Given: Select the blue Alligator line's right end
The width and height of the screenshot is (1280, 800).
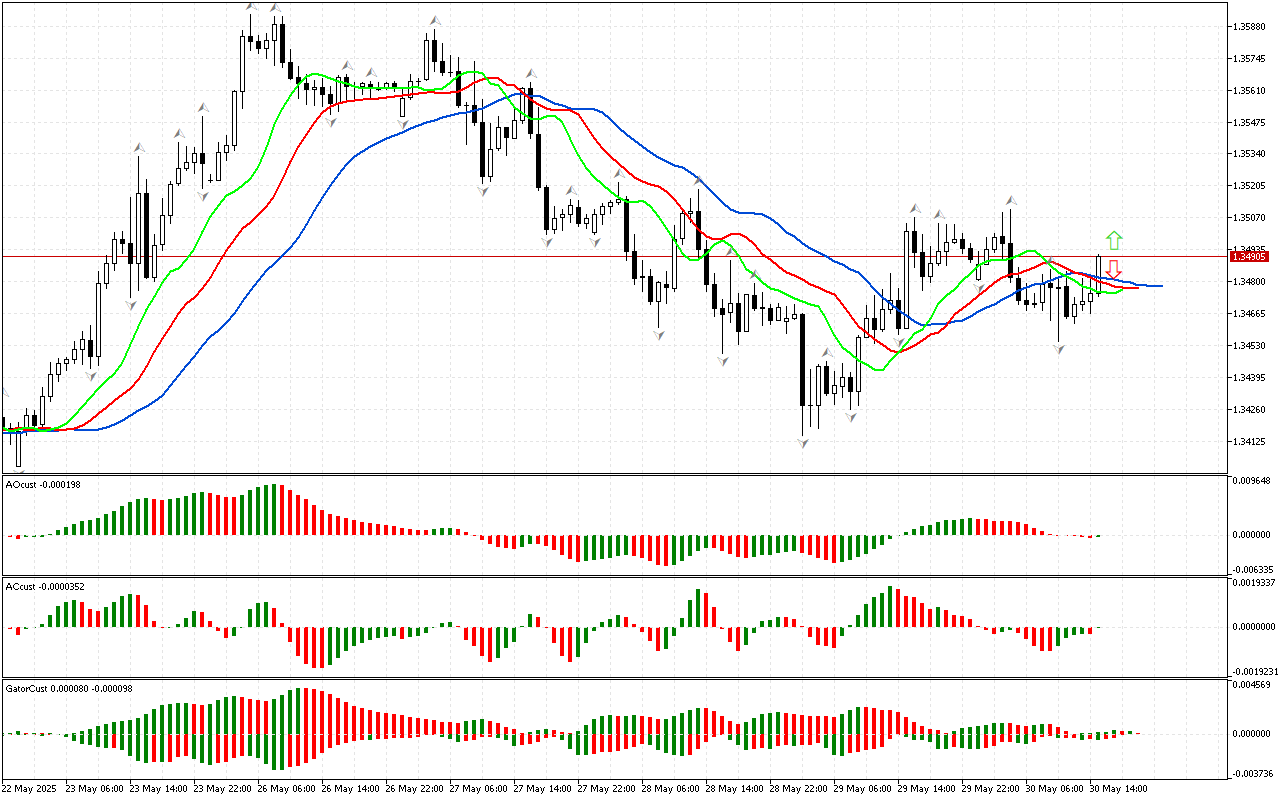Looking at the screenshot, I should tap(1159, 286).
